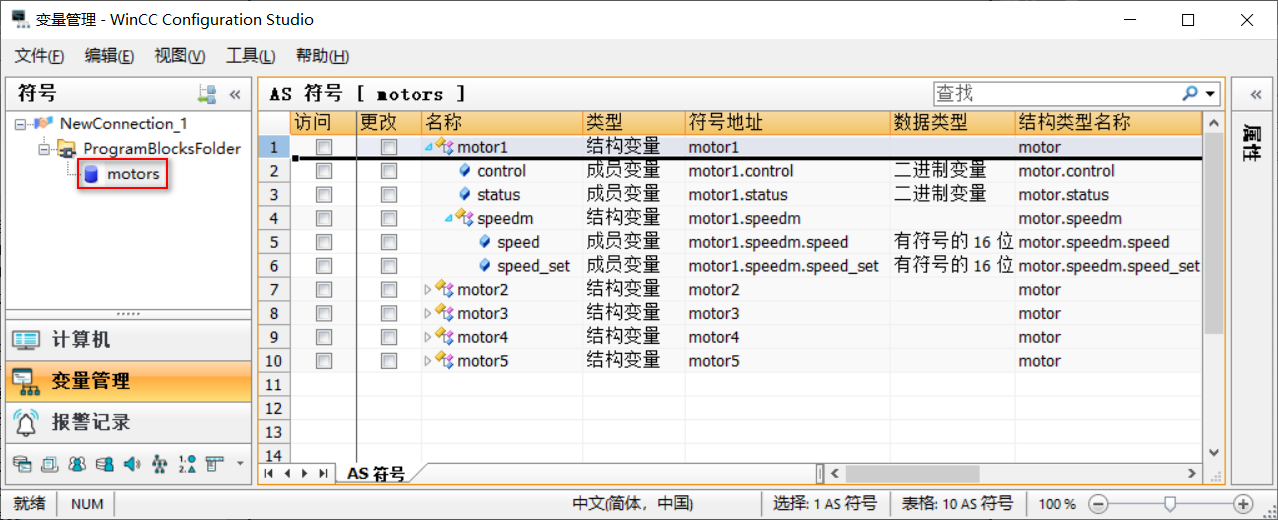This screenshot has height=520, width=1278.
Task: Open the user archive icon with database and person
Action: click(x=104, y=464)
